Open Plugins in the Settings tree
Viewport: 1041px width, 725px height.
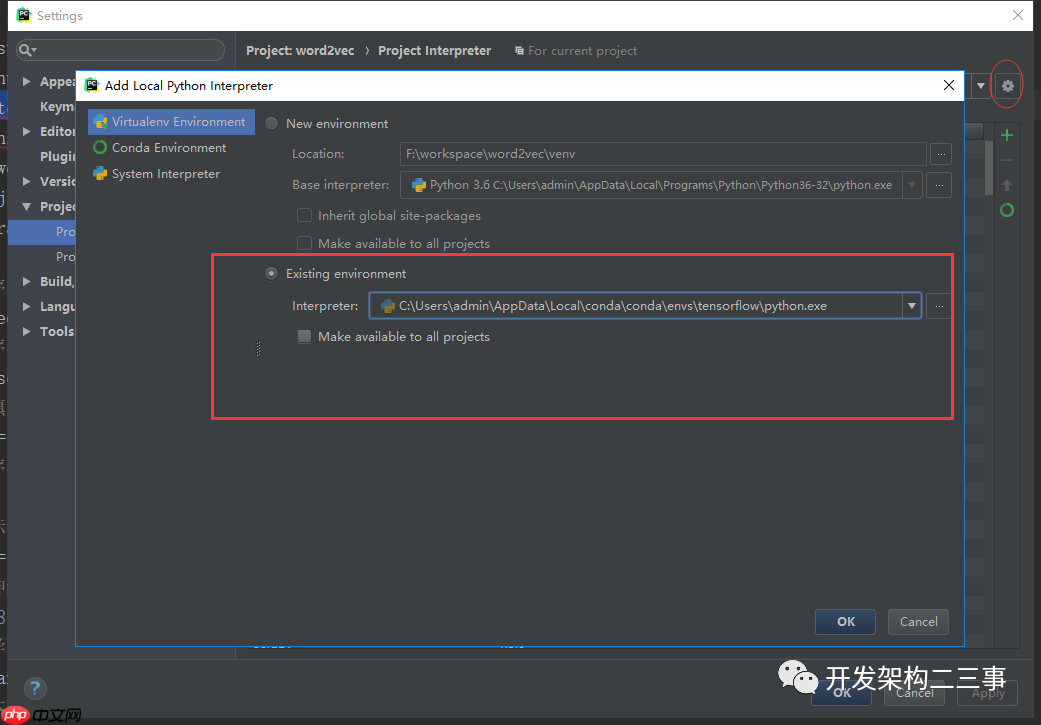[56, 157]
